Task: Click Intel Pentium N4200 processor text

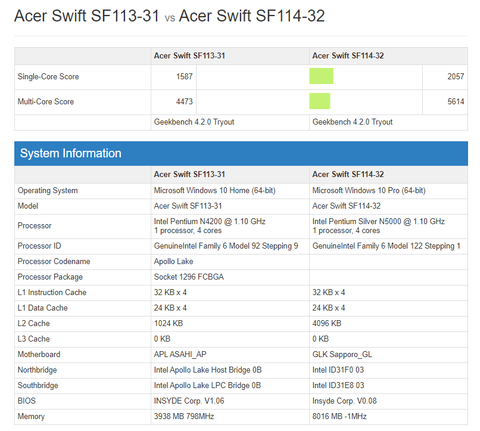Action: pos(209,221)
